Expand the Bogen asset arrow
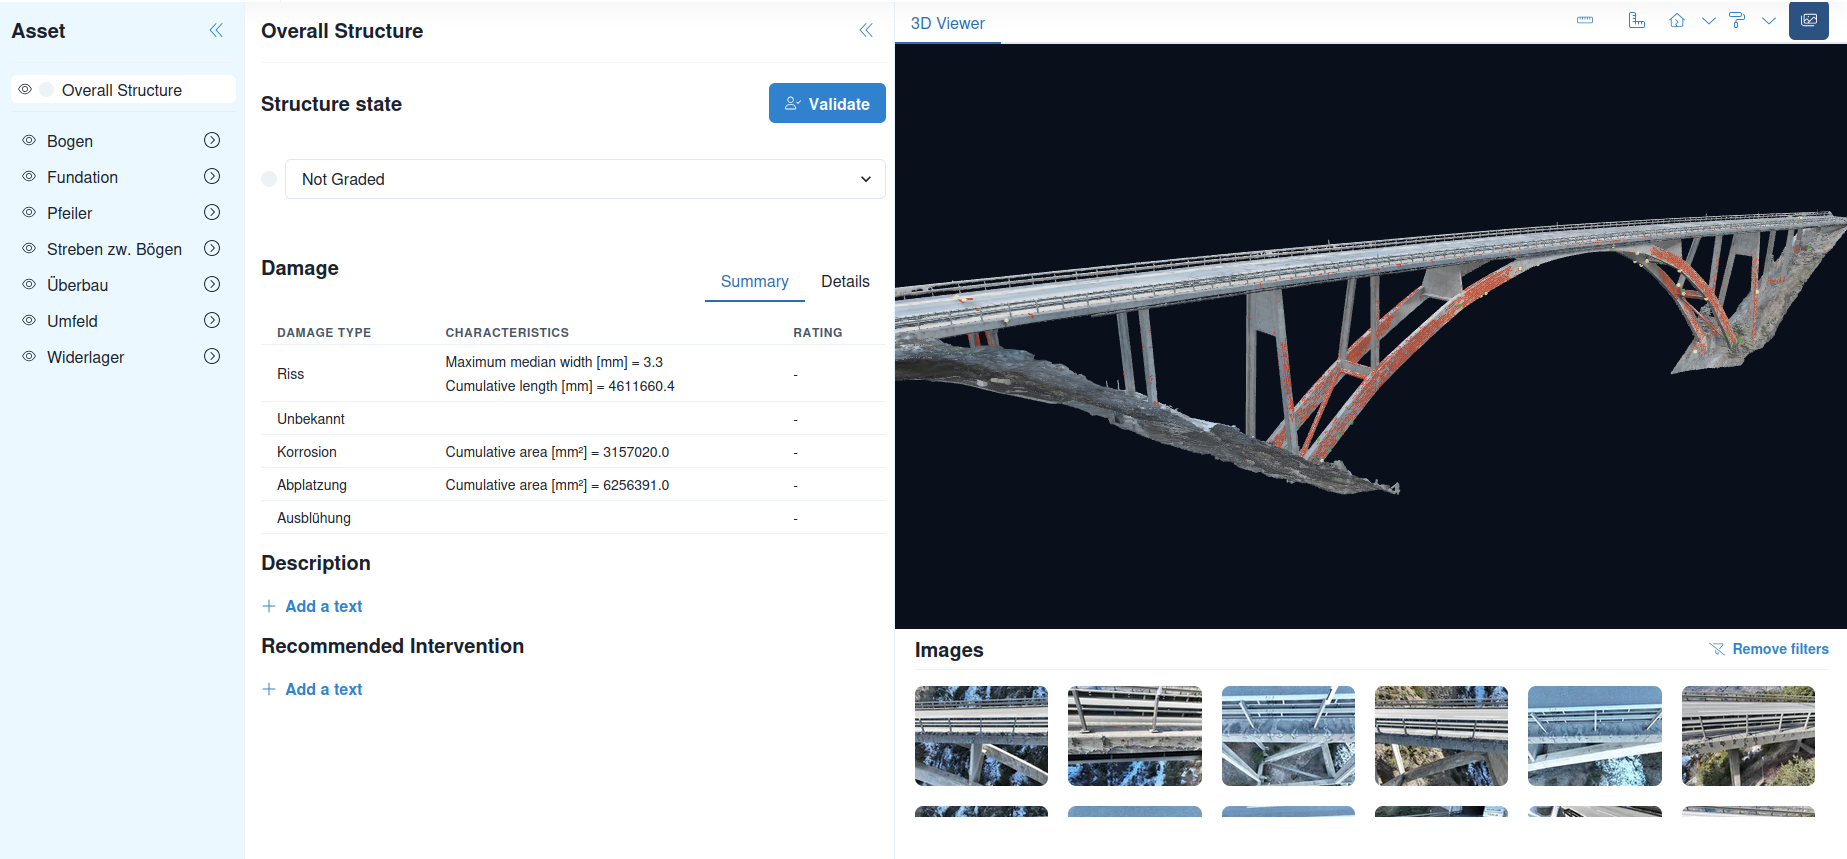Screen dimensions: 1847x859 click(212, 141)
